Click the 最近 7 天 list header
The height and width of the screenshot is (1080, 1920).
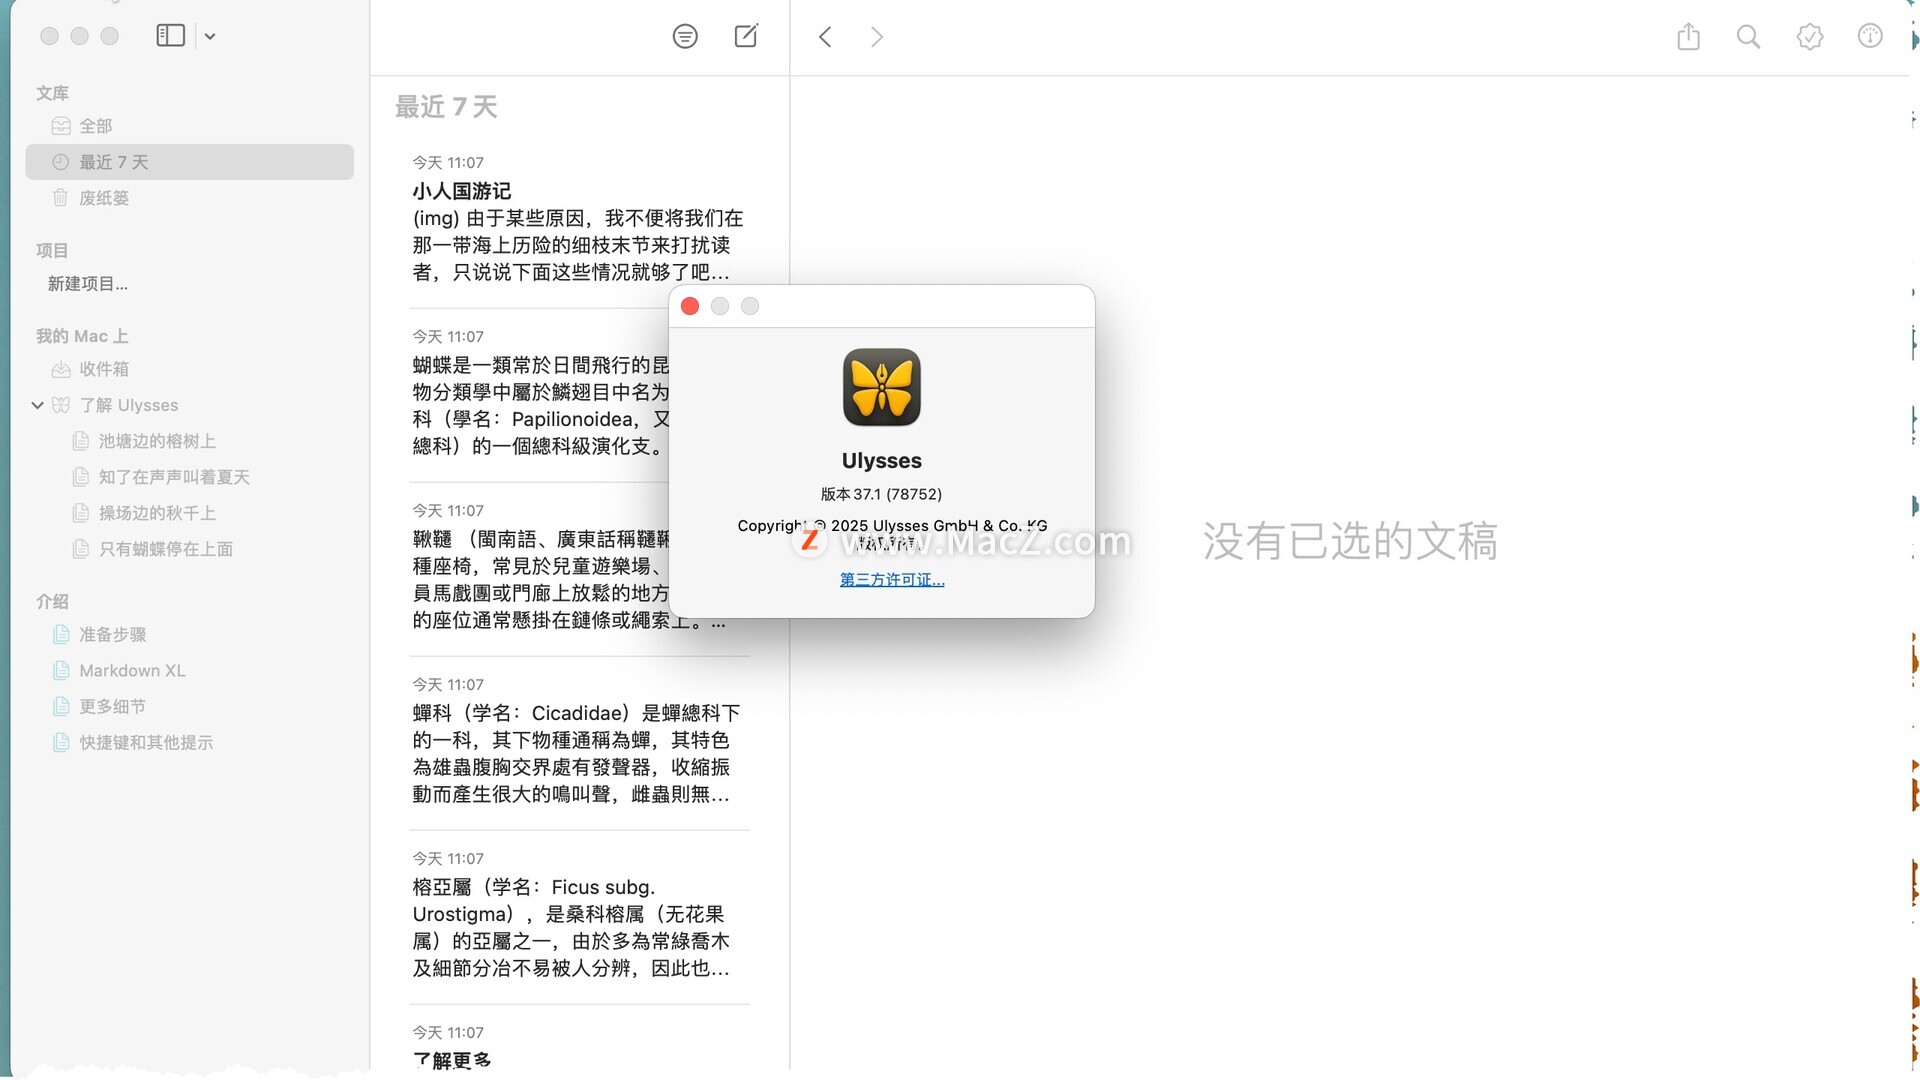pyautogui.click(x=446, y=107)
